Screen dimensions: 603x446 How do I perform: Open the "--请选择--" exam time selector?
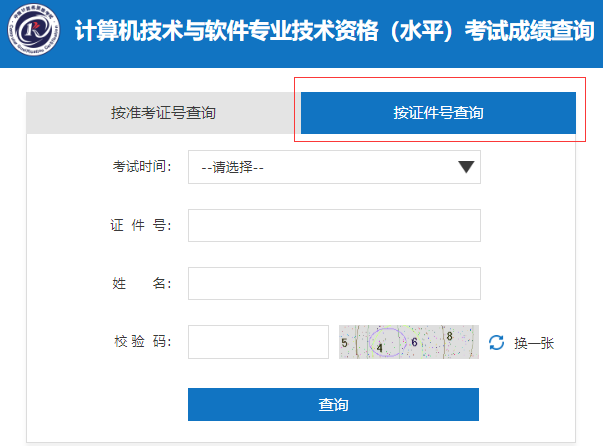point(334,168)
